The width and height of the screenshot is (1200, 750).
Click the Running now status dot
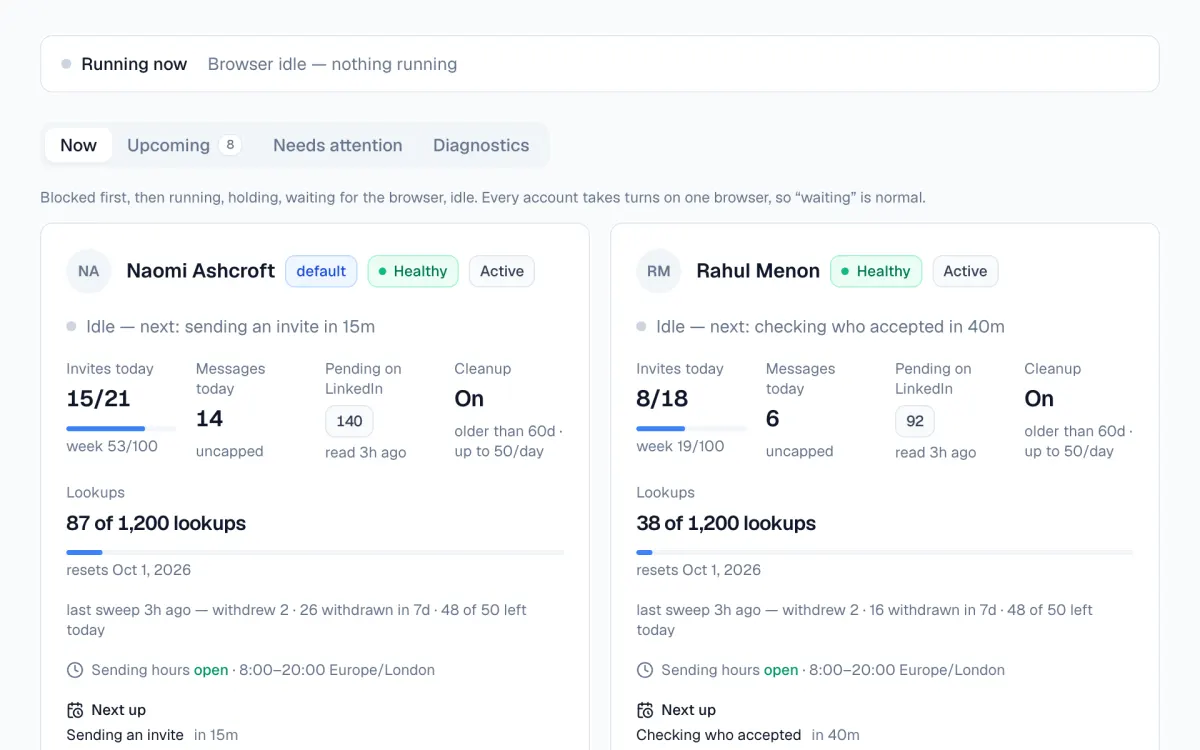tap(66, 64)
